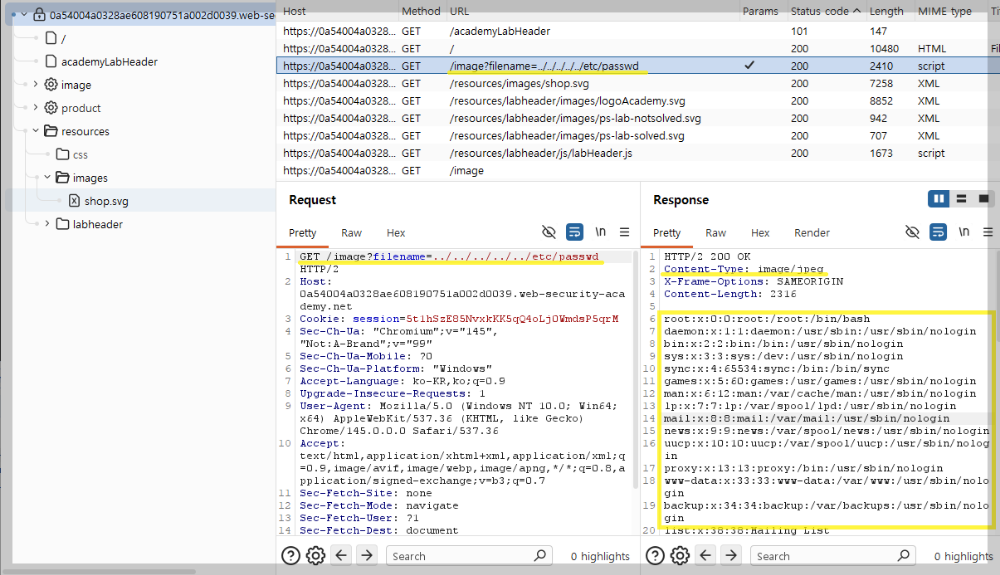Open help for Request search
Screen dimensions: 1000x575
click(291, 556)
